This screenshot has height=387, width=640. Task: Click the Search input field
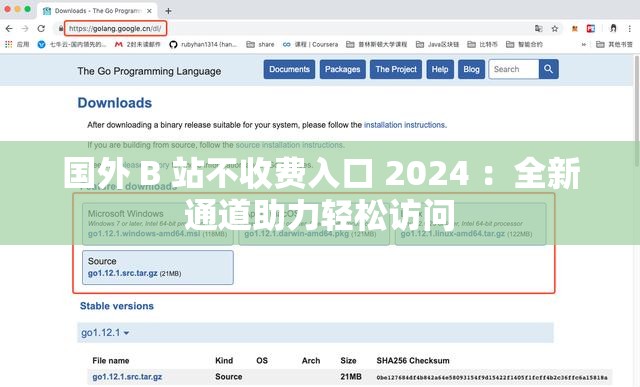(x=514, y=69)
